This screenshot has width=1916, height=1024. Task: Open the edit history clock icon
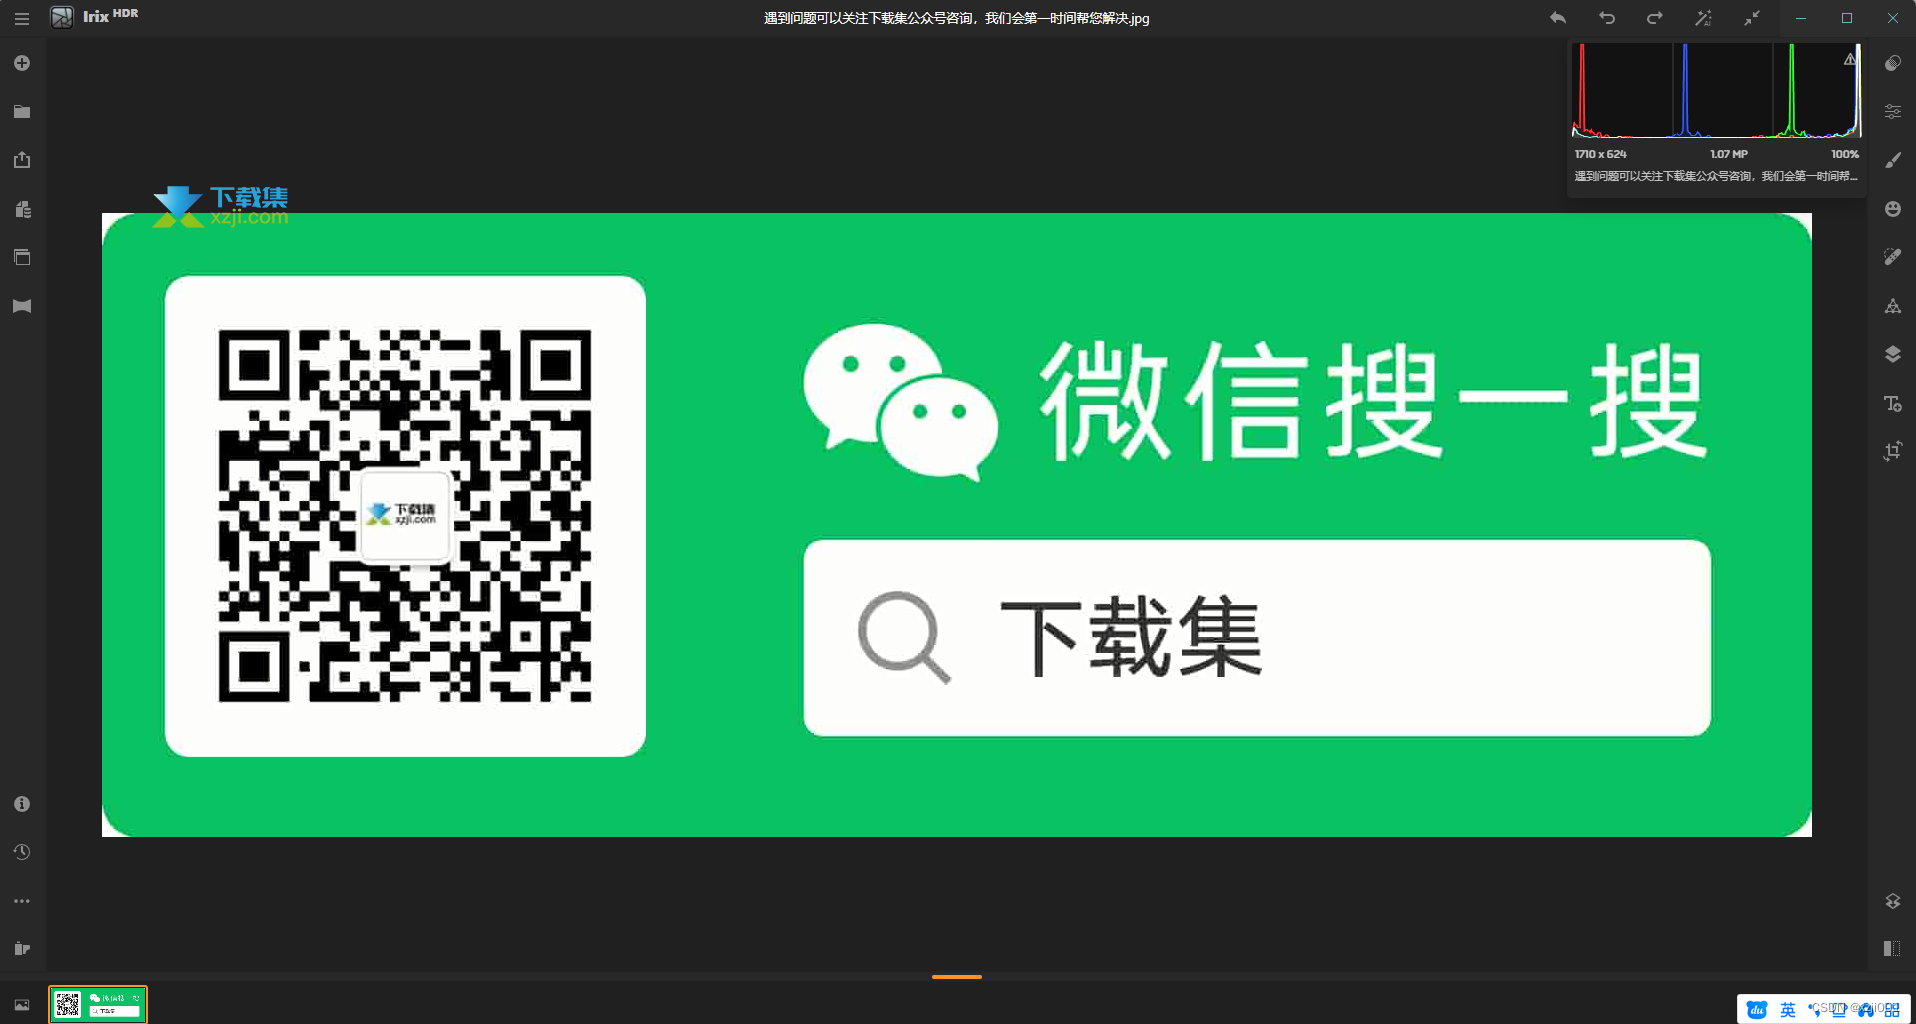pyautogui.click(x=22, y=852)
